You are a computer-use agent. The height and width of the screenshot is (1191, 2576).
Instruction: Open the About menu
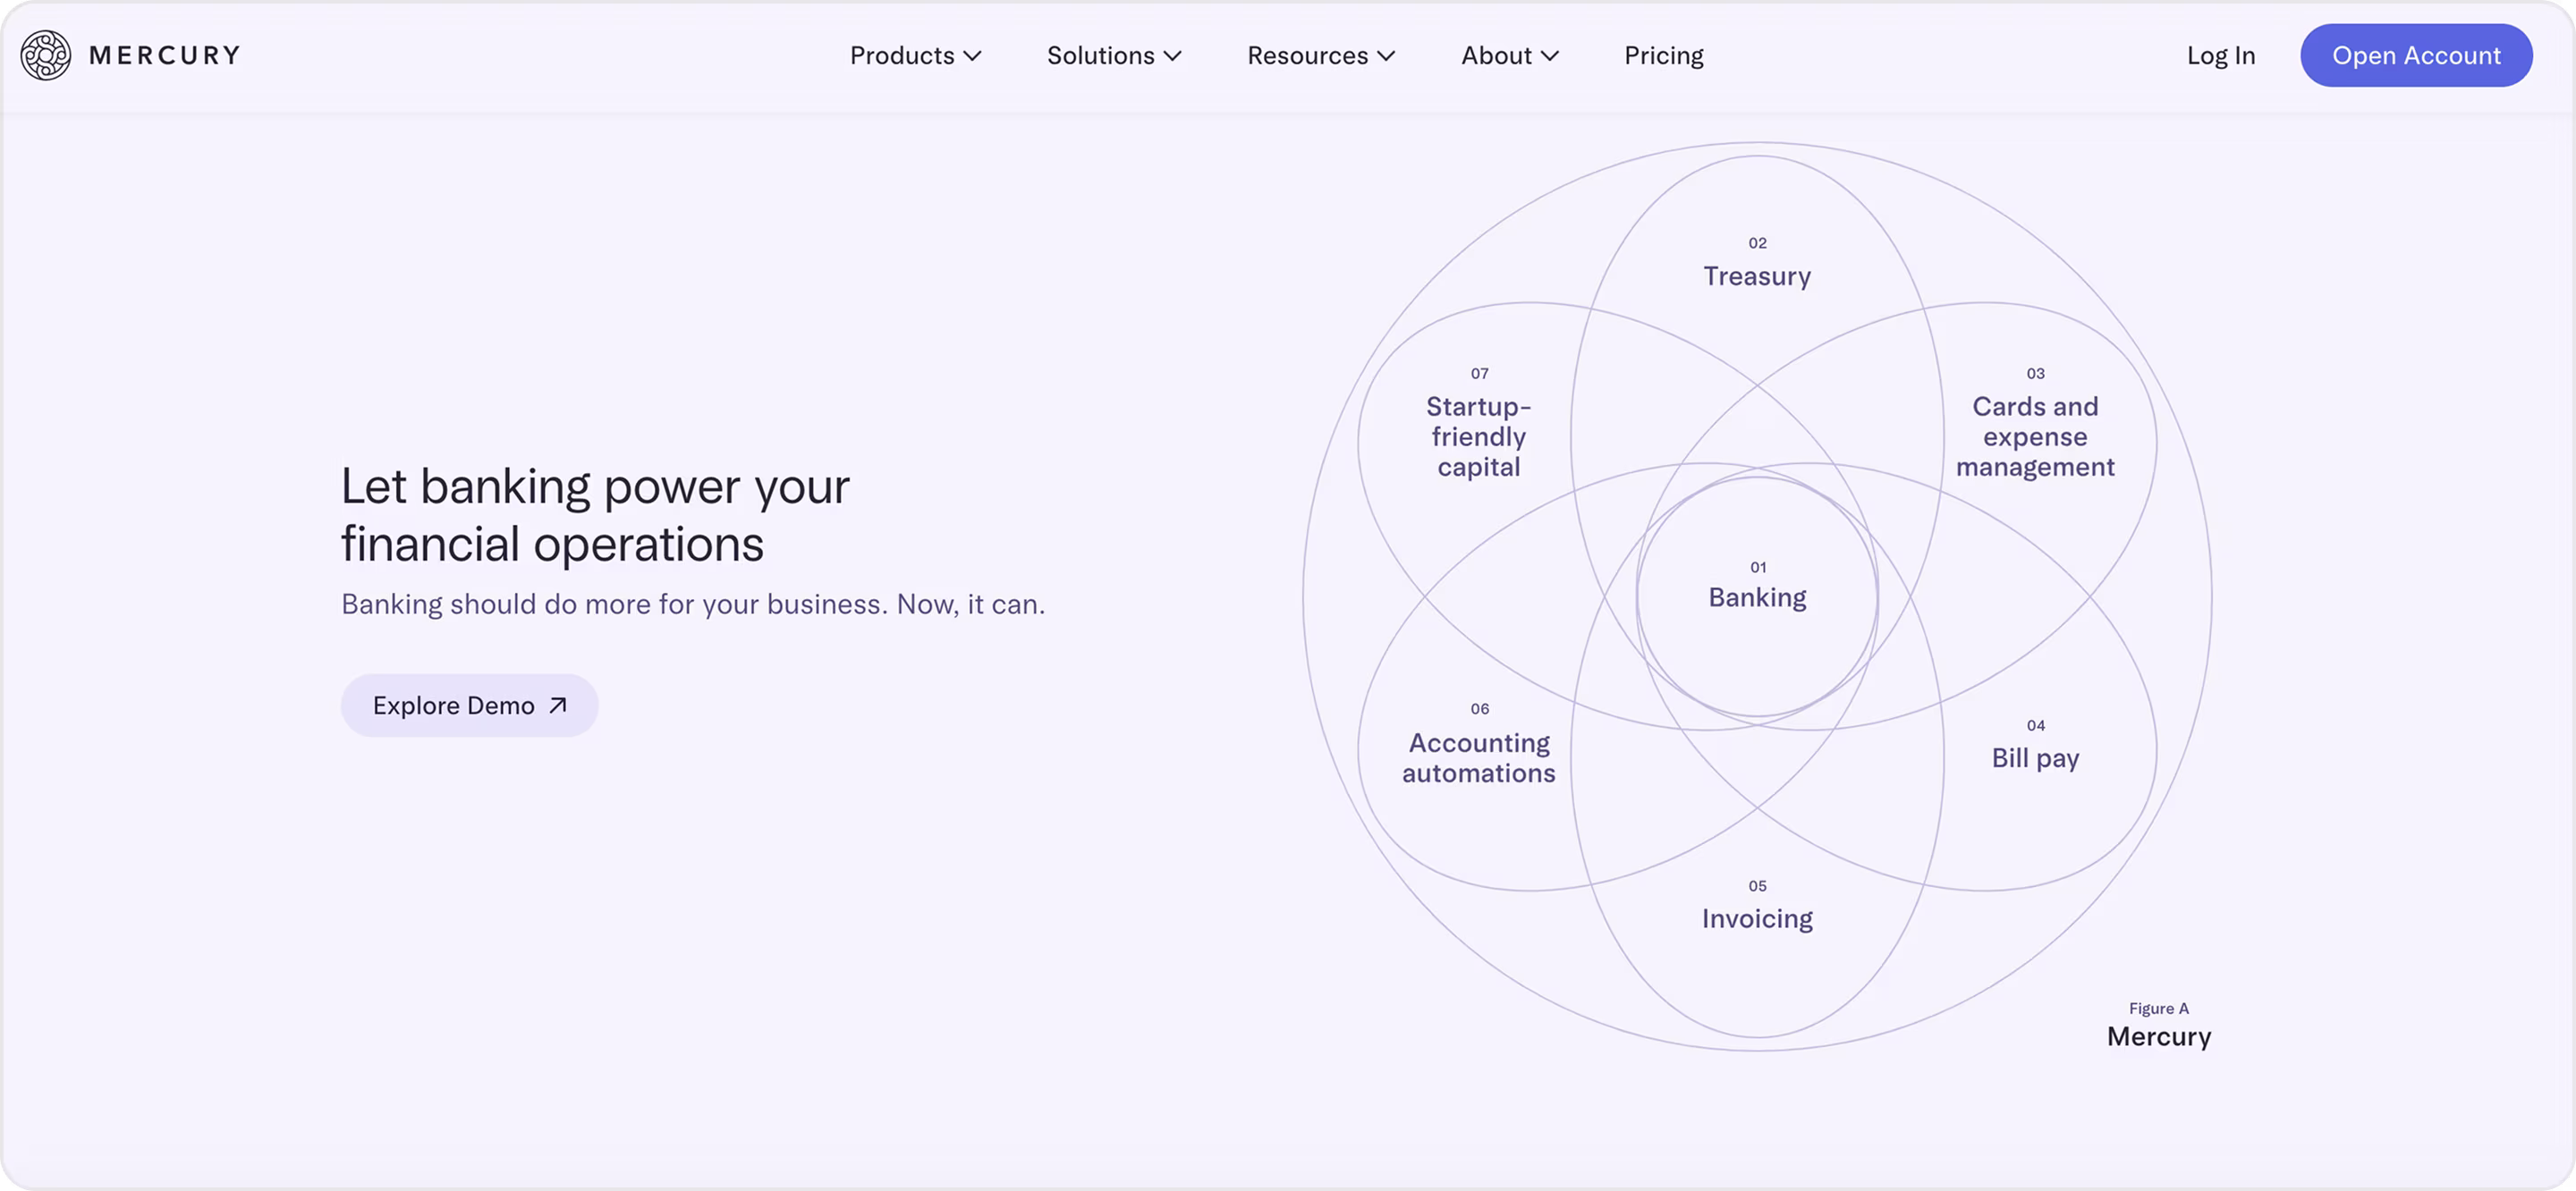pos(1510,55)
